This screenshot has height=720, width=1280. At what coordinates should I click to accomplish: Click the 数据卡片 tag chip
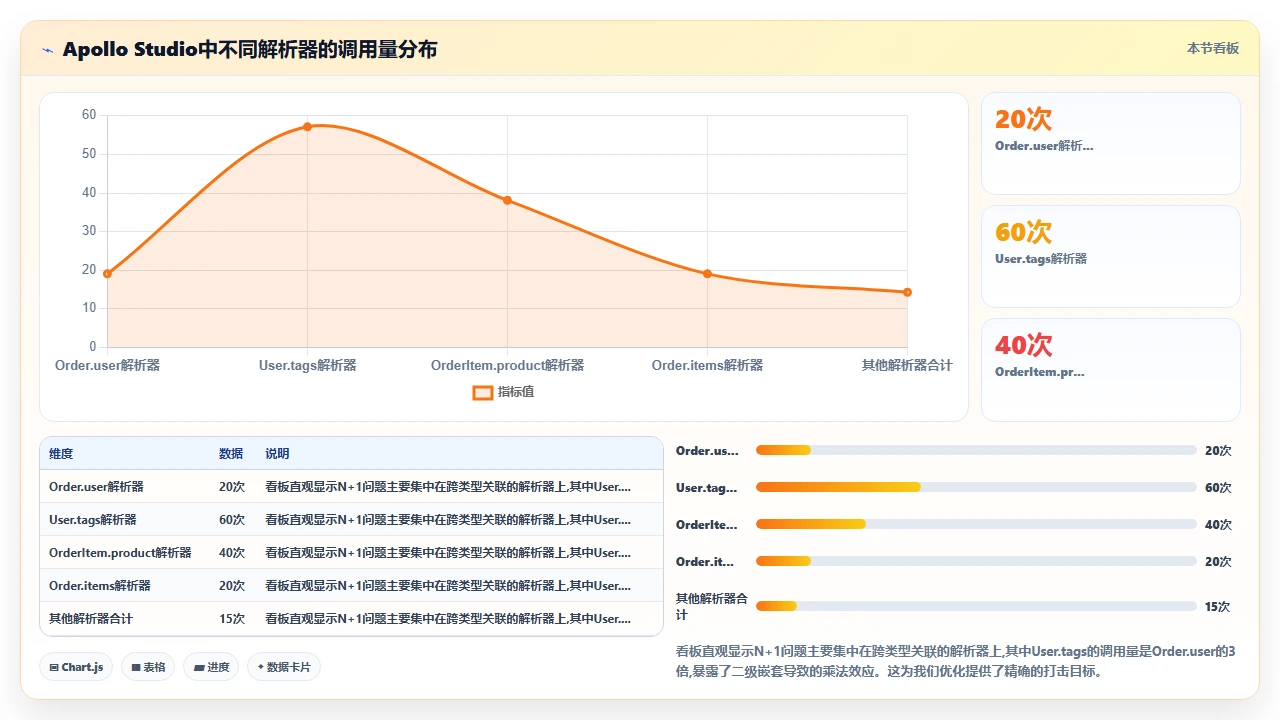pos(284,667)
